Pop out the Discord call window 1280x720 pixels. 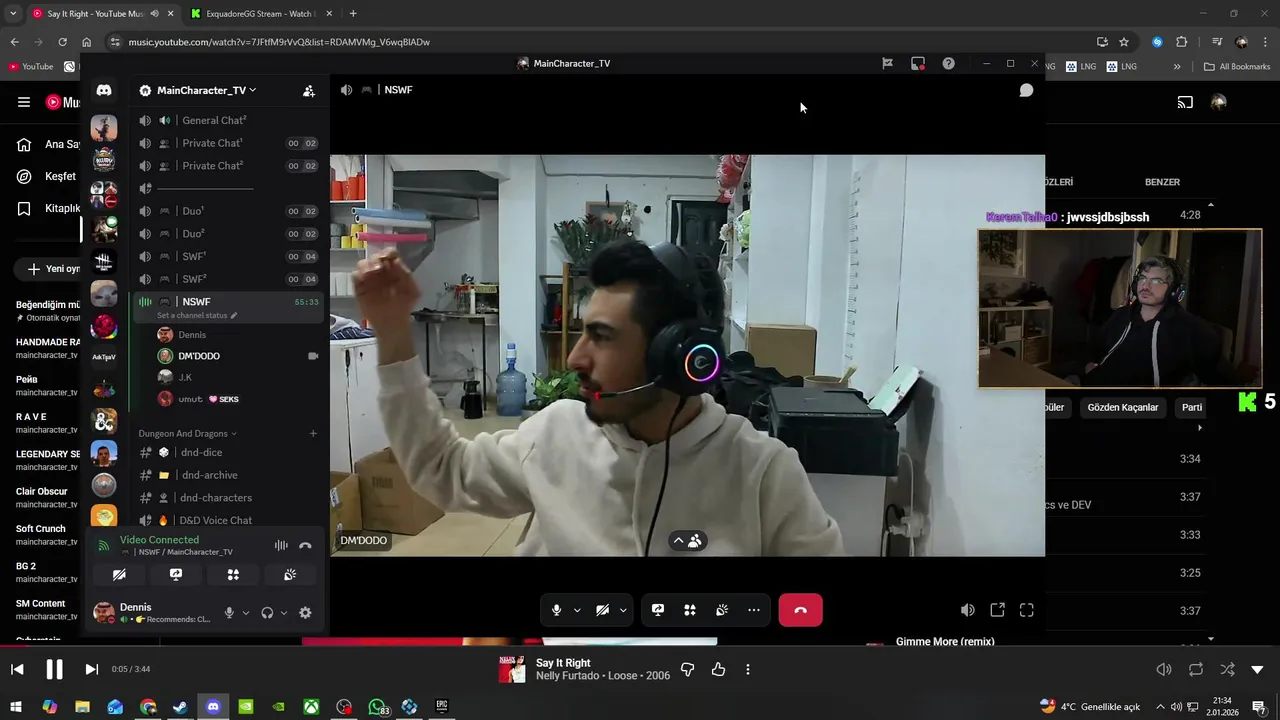997,610
